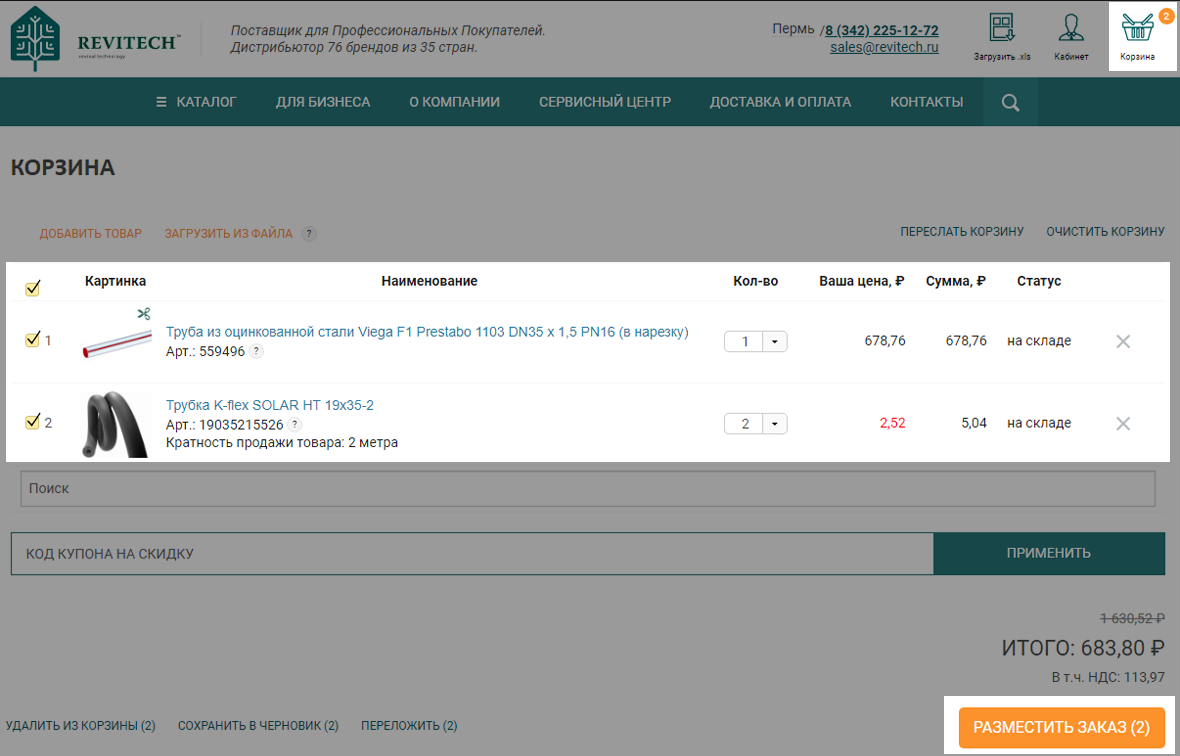This screenshot has width=1180, height=756.
Task: Click the ПРИМЕНИТЬ coupon button
Action: pyautogui.click(x=1049, y=553)
